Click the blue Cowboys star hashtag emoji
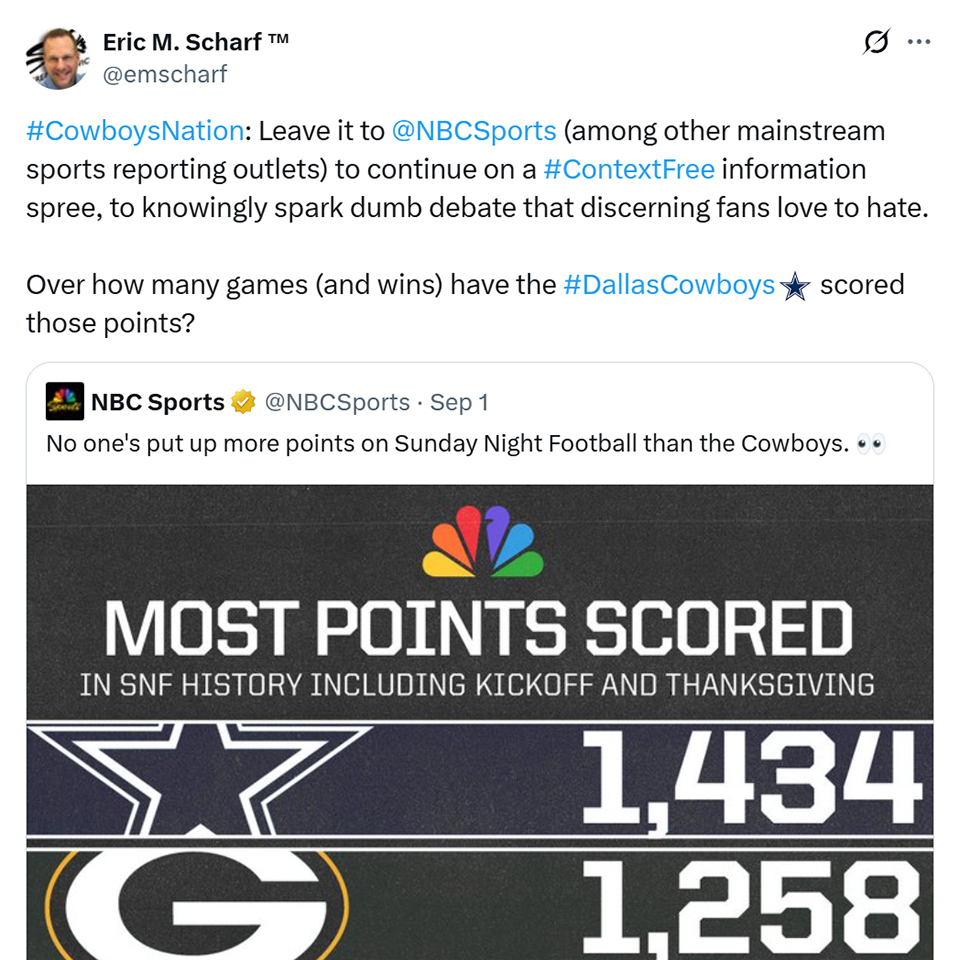 pyautogui.click(x=794, y=286)
